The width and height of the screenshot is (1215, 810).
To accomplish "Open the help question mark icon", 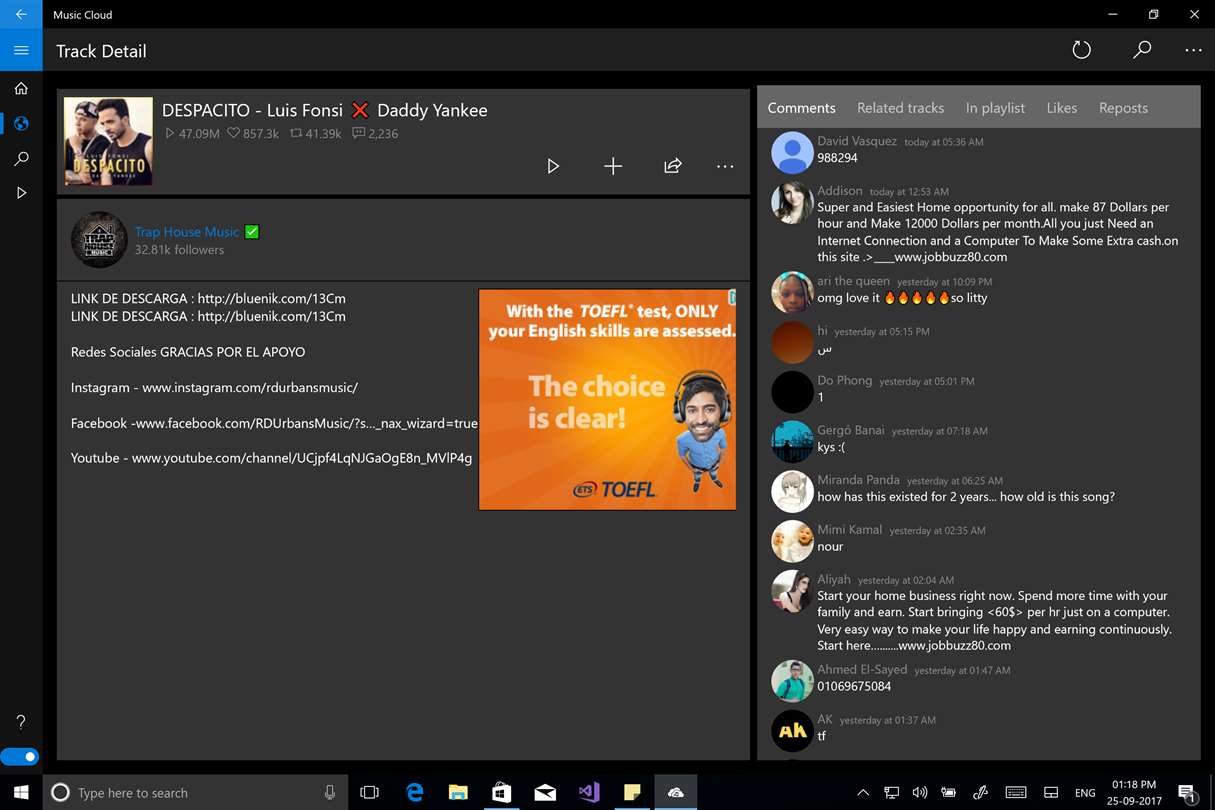I will point(21,721).
